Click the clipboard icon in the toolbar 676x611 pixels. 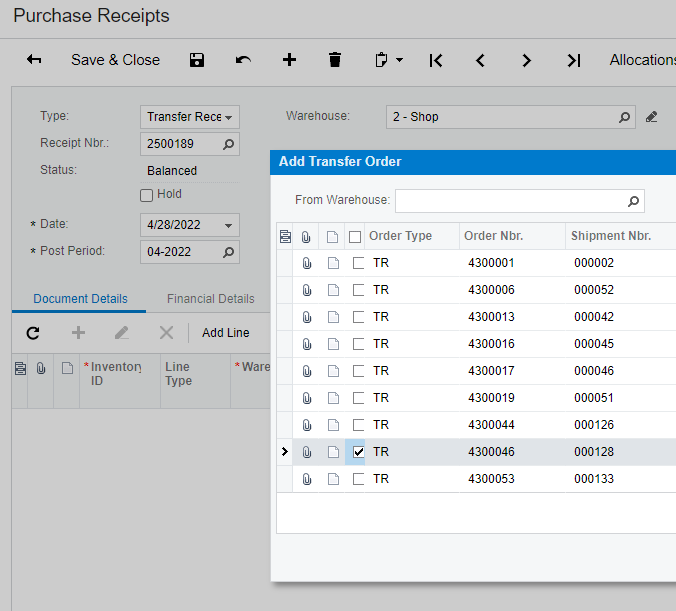381,60
